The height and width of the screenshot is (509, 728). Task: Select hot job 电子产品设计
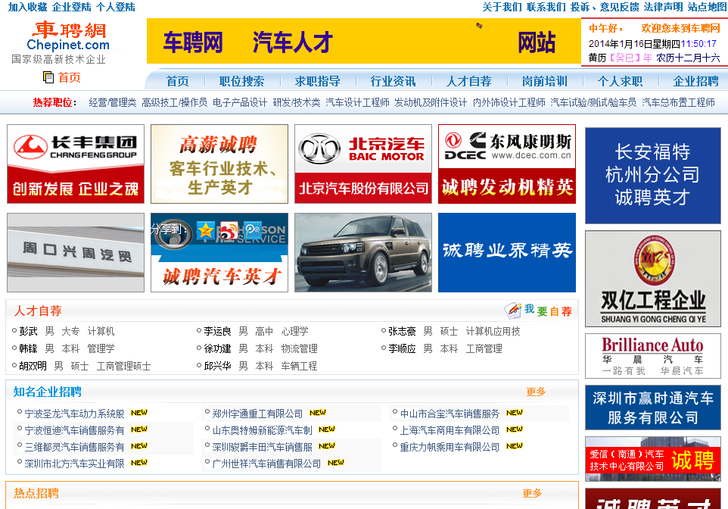pyautogui.click(x=240, y=103)
